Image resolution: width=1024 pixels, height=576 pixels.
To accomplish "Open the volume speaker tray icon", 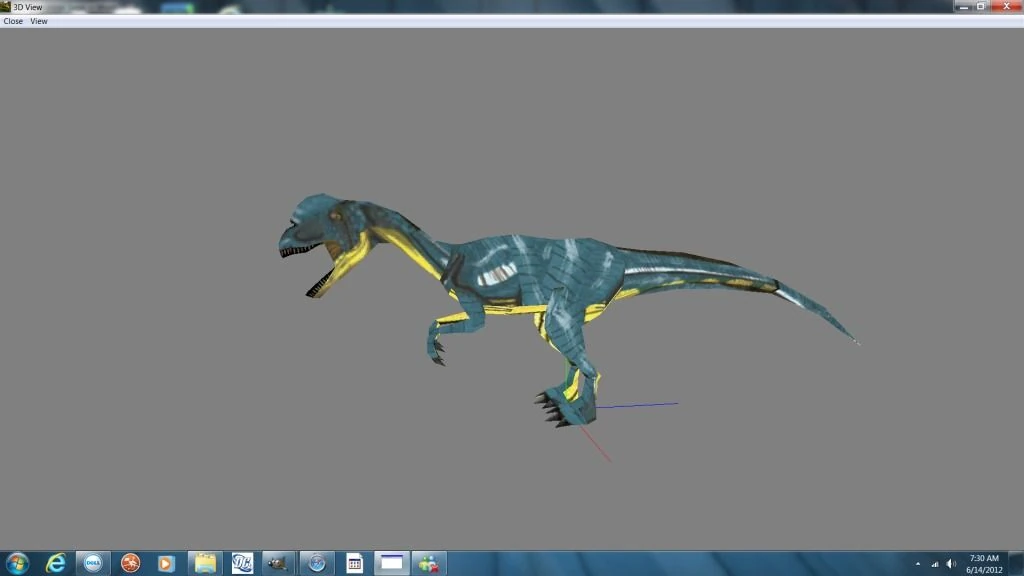I will click(x=952, y=564).
